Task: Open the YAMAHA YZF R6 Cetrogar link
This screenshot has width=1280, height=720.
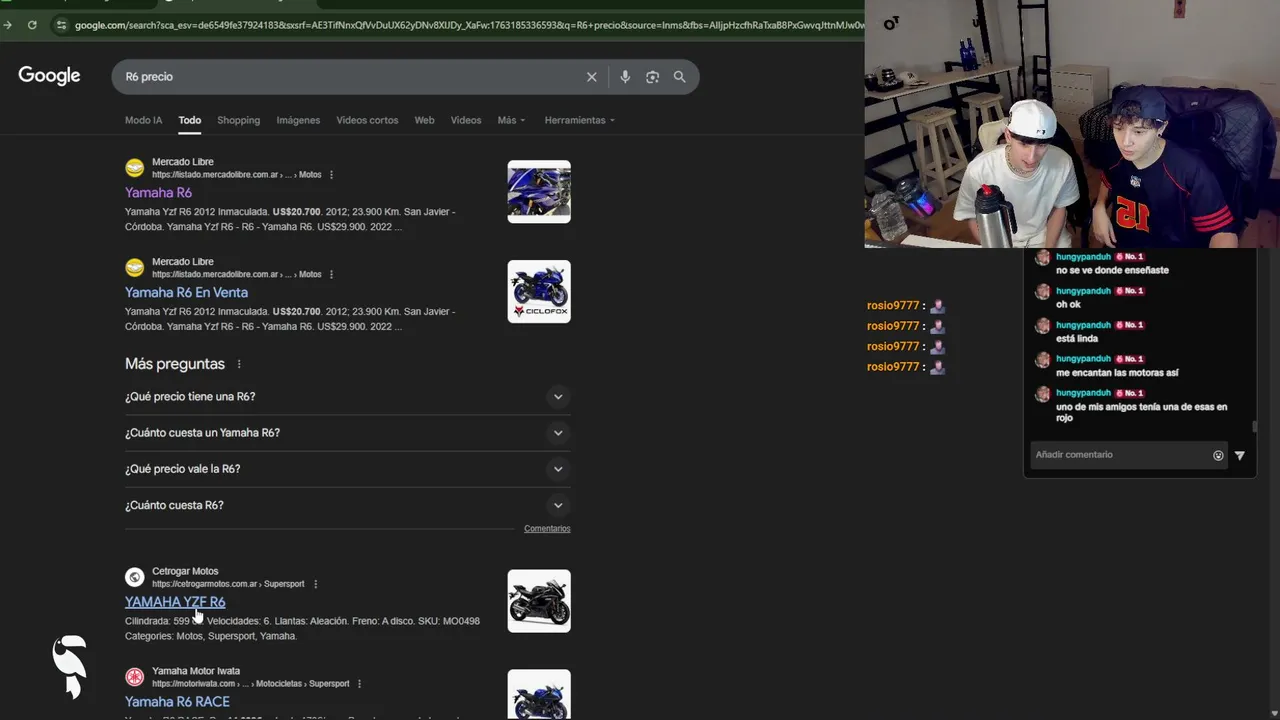Action: click(x=175, y=602)
